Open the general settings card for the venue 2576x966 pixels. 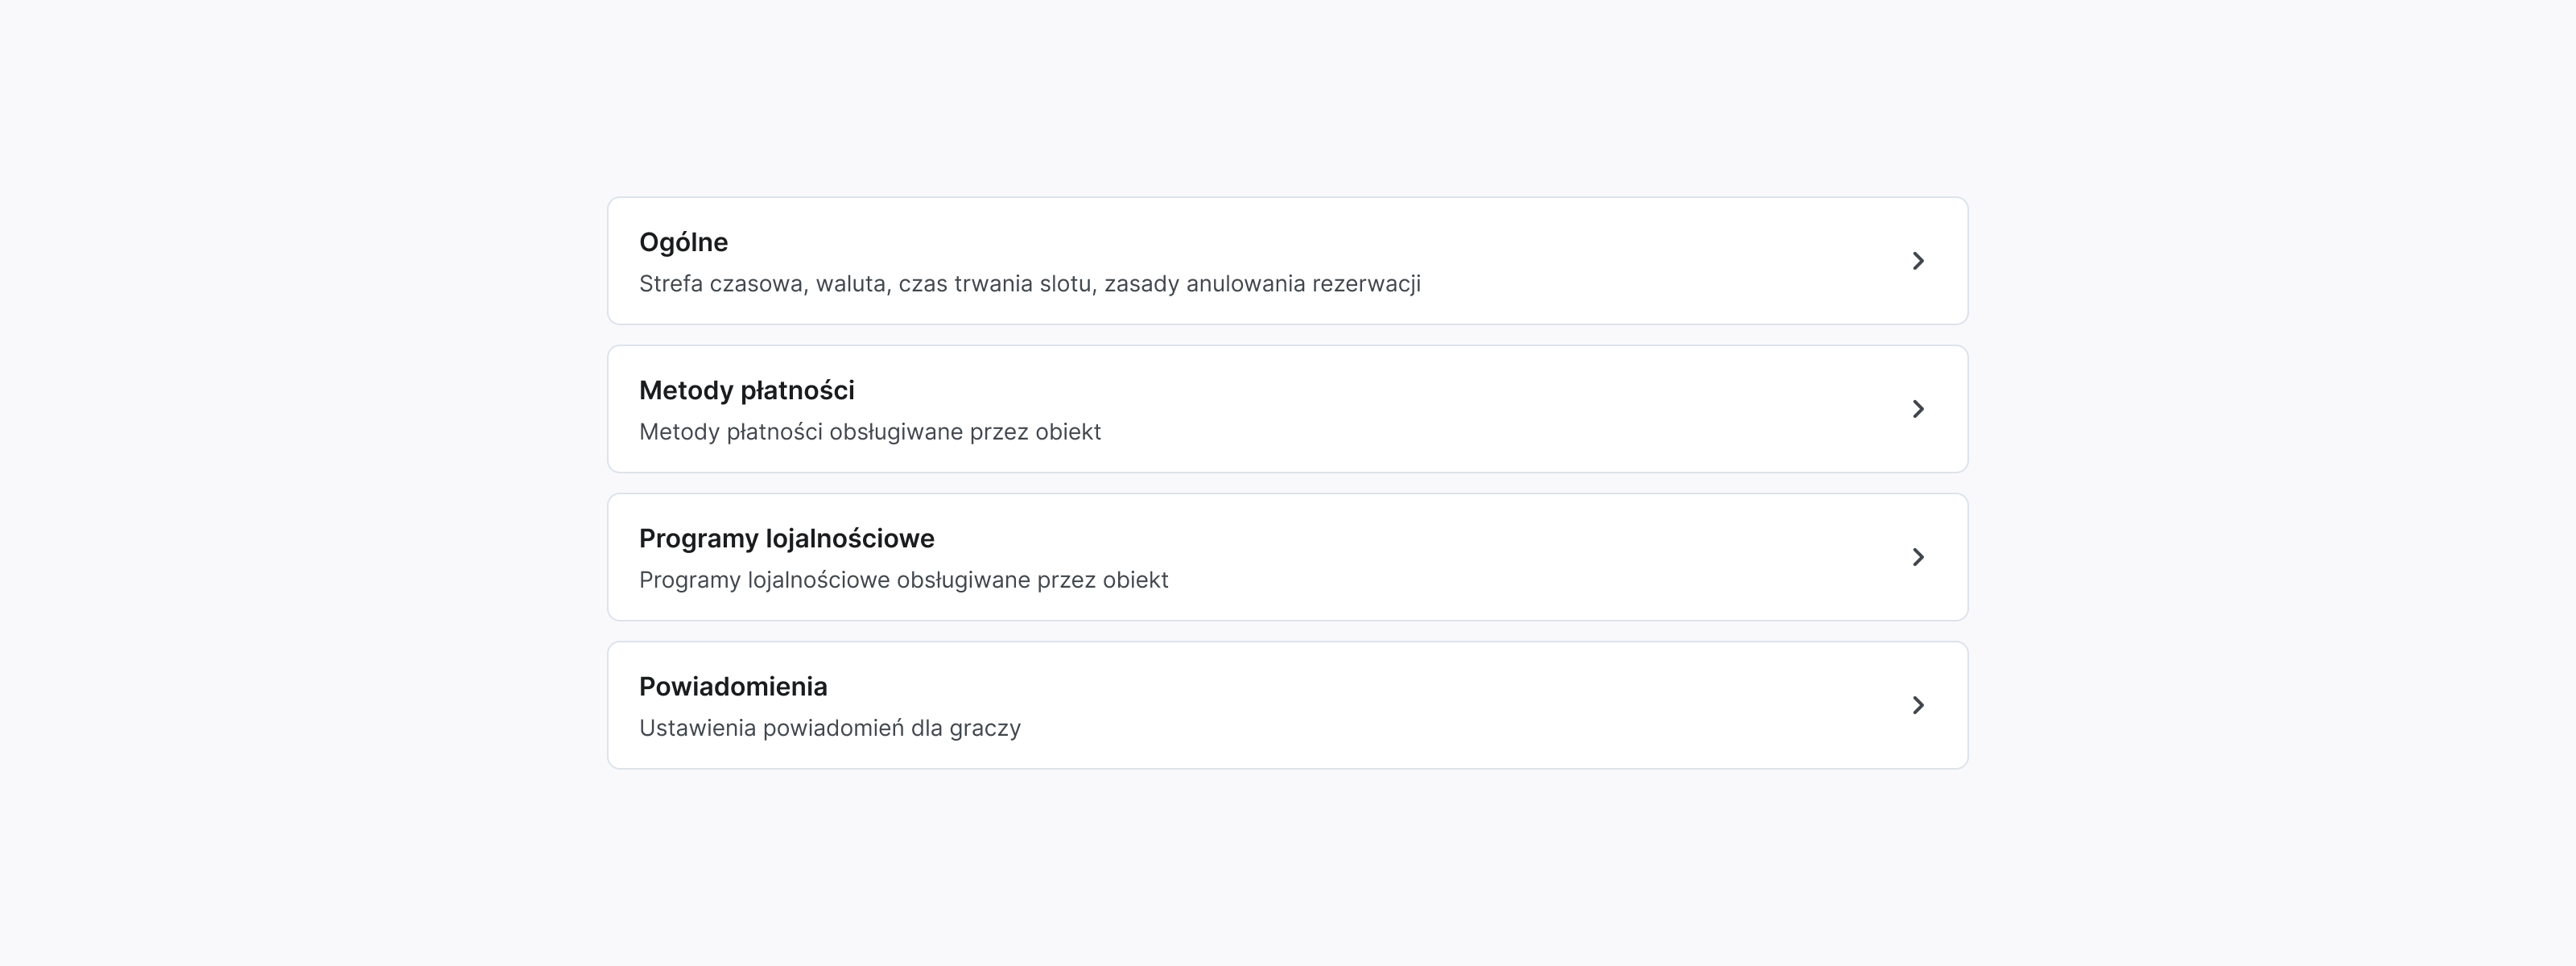tap(1287, 261)
